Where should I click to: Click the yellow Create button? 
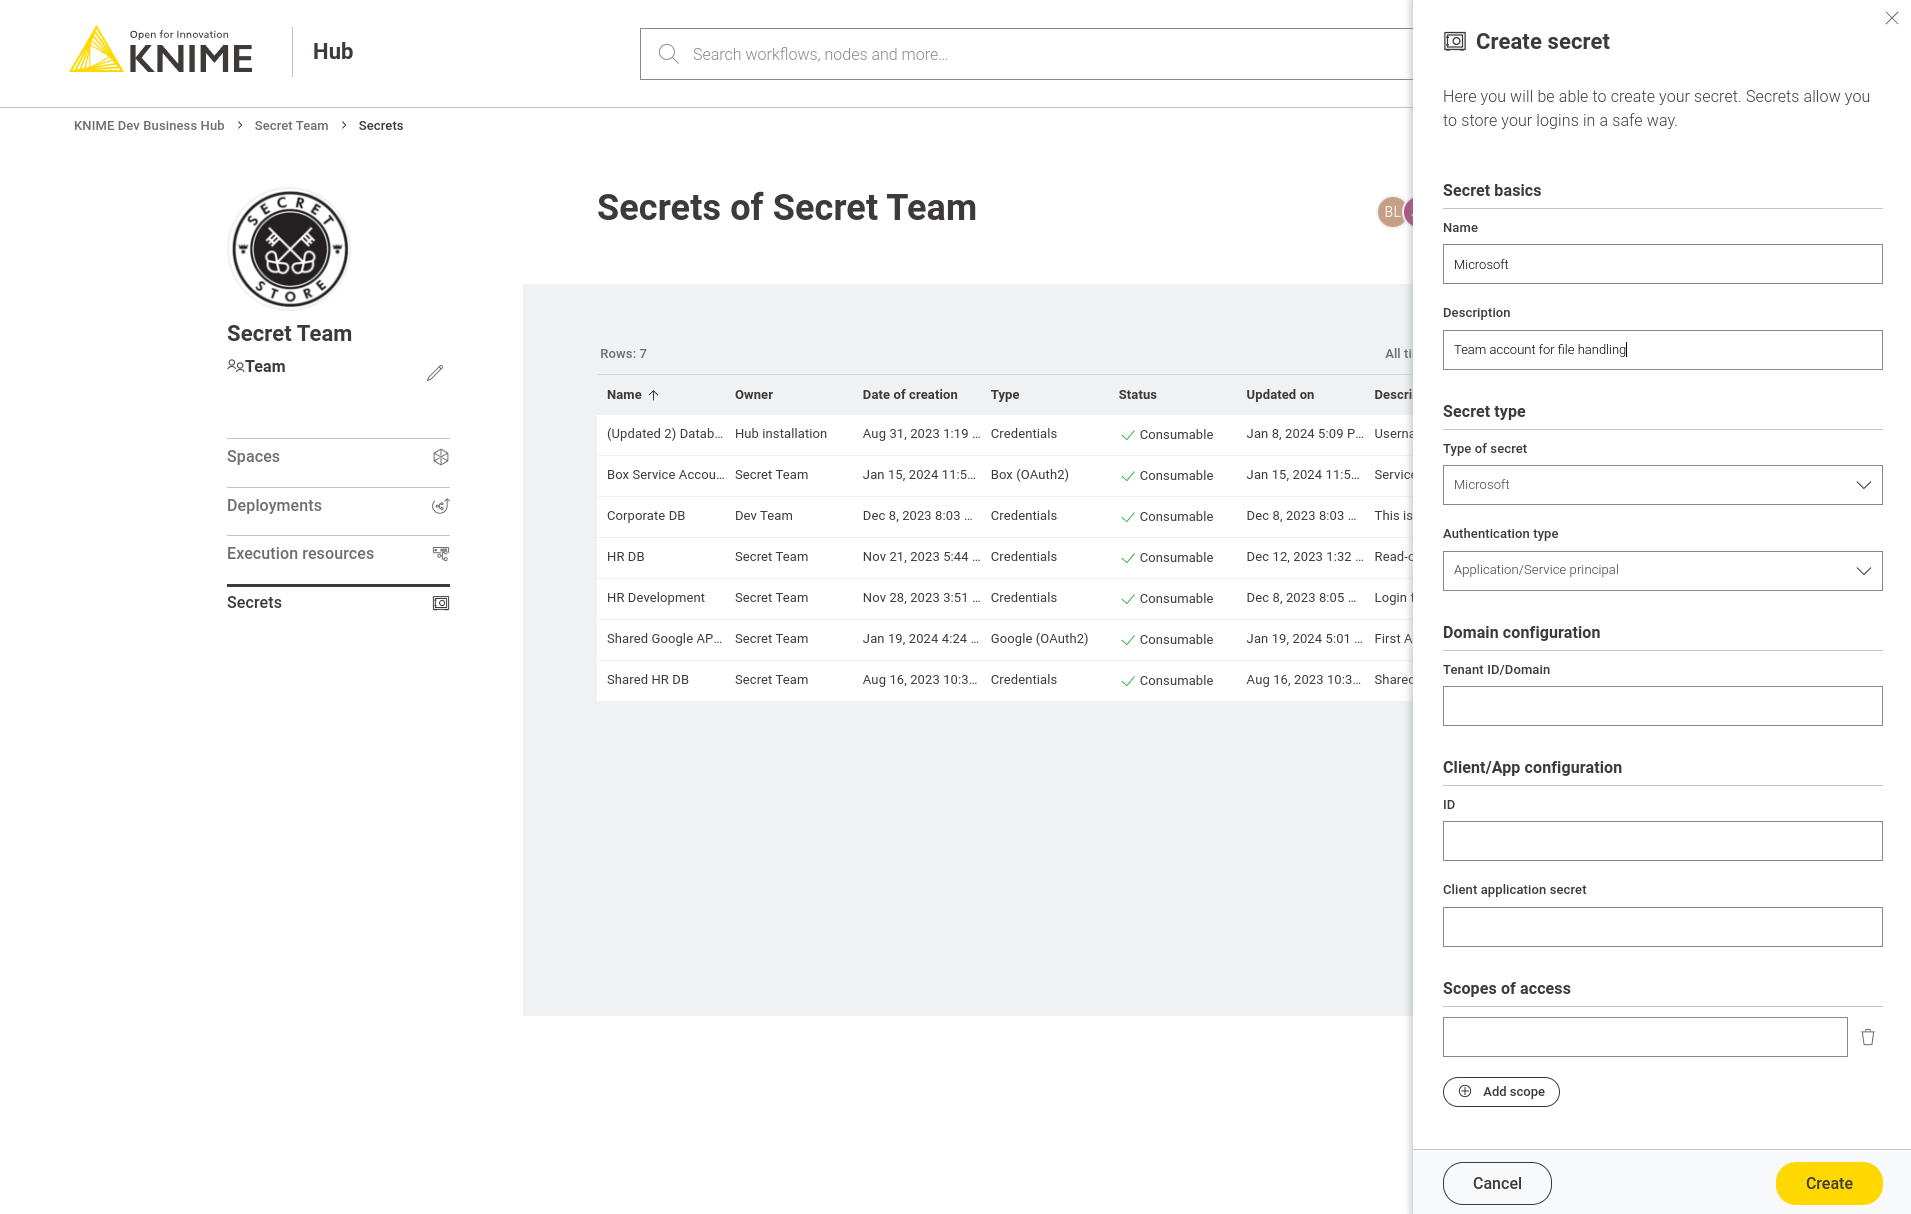[1829, 1183]
